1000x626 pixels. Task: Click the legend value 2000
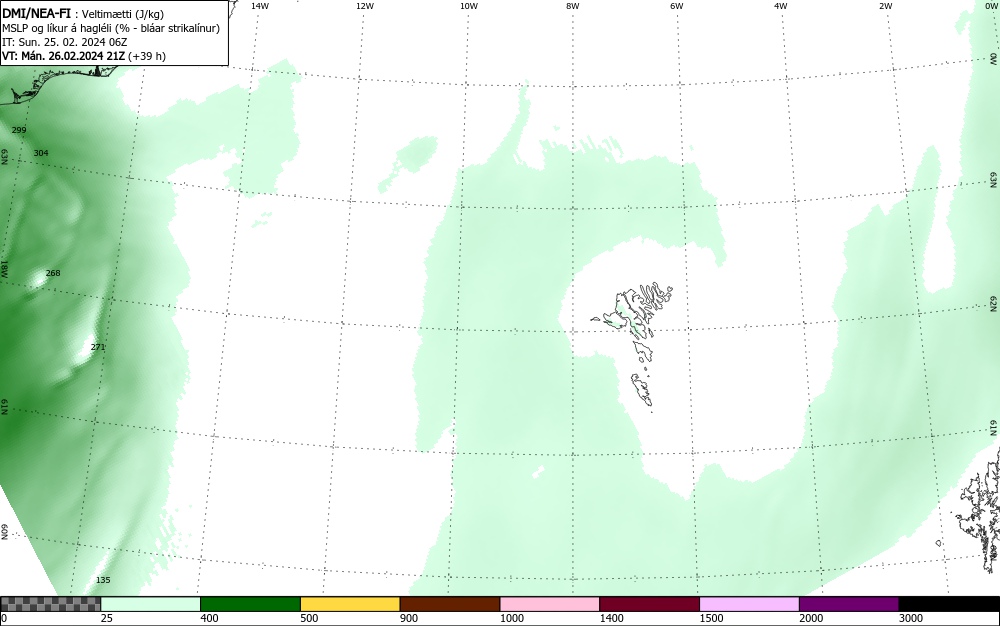[x=811, y=618]
